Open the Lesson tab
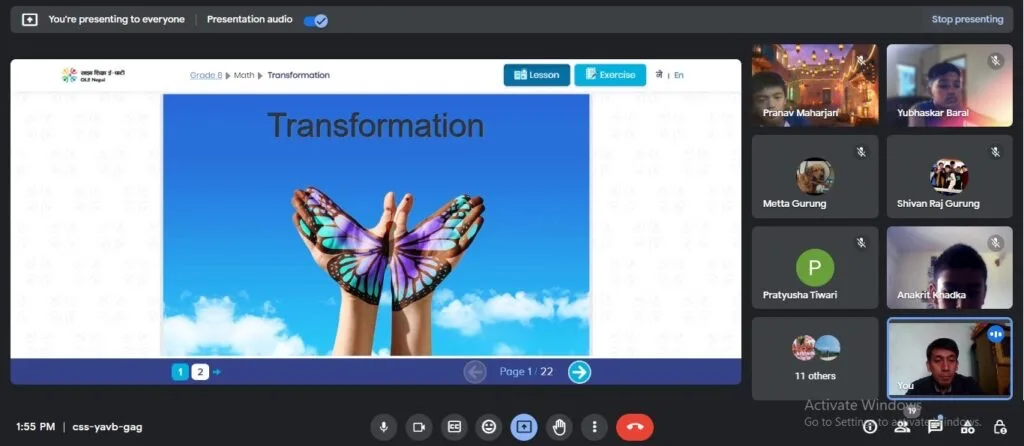Screen dimensions: 1024x446 click(x=537, y=75)
